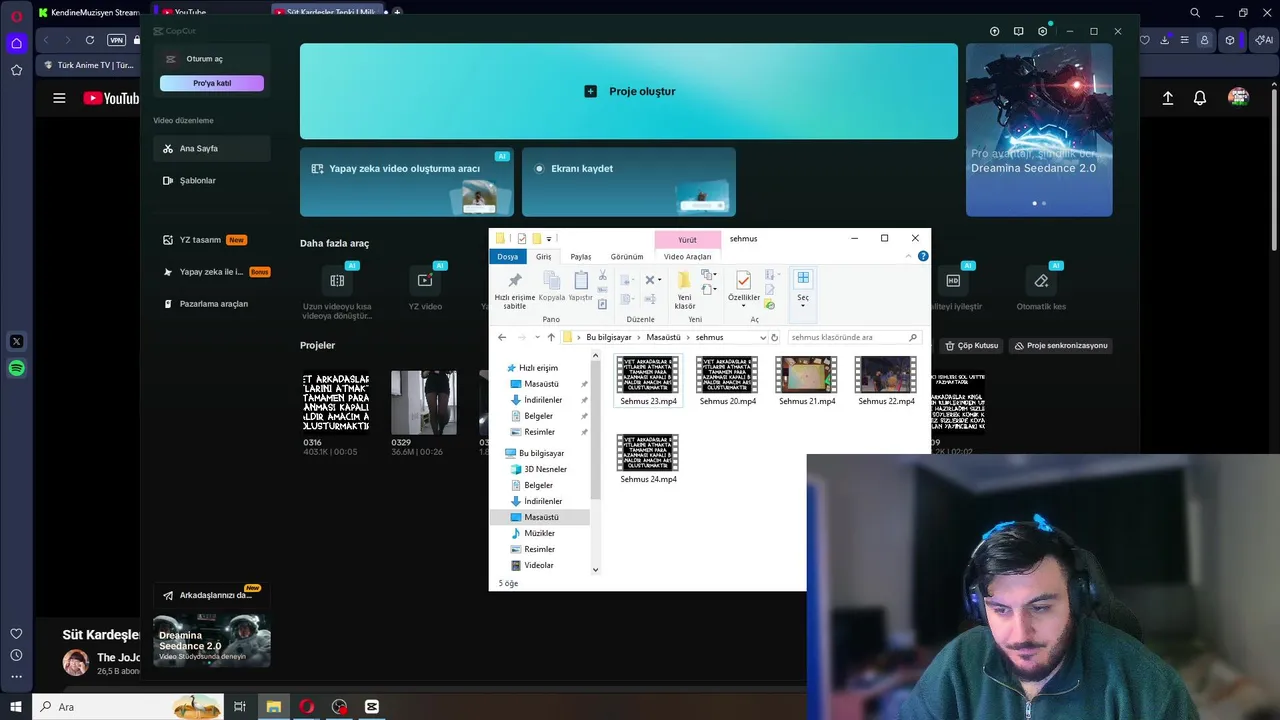Viewport: 1280px width, 720px height.
Task: Click Proje senkronizasyonu button
Action: pyautogui.click(x=1061, y=345)
